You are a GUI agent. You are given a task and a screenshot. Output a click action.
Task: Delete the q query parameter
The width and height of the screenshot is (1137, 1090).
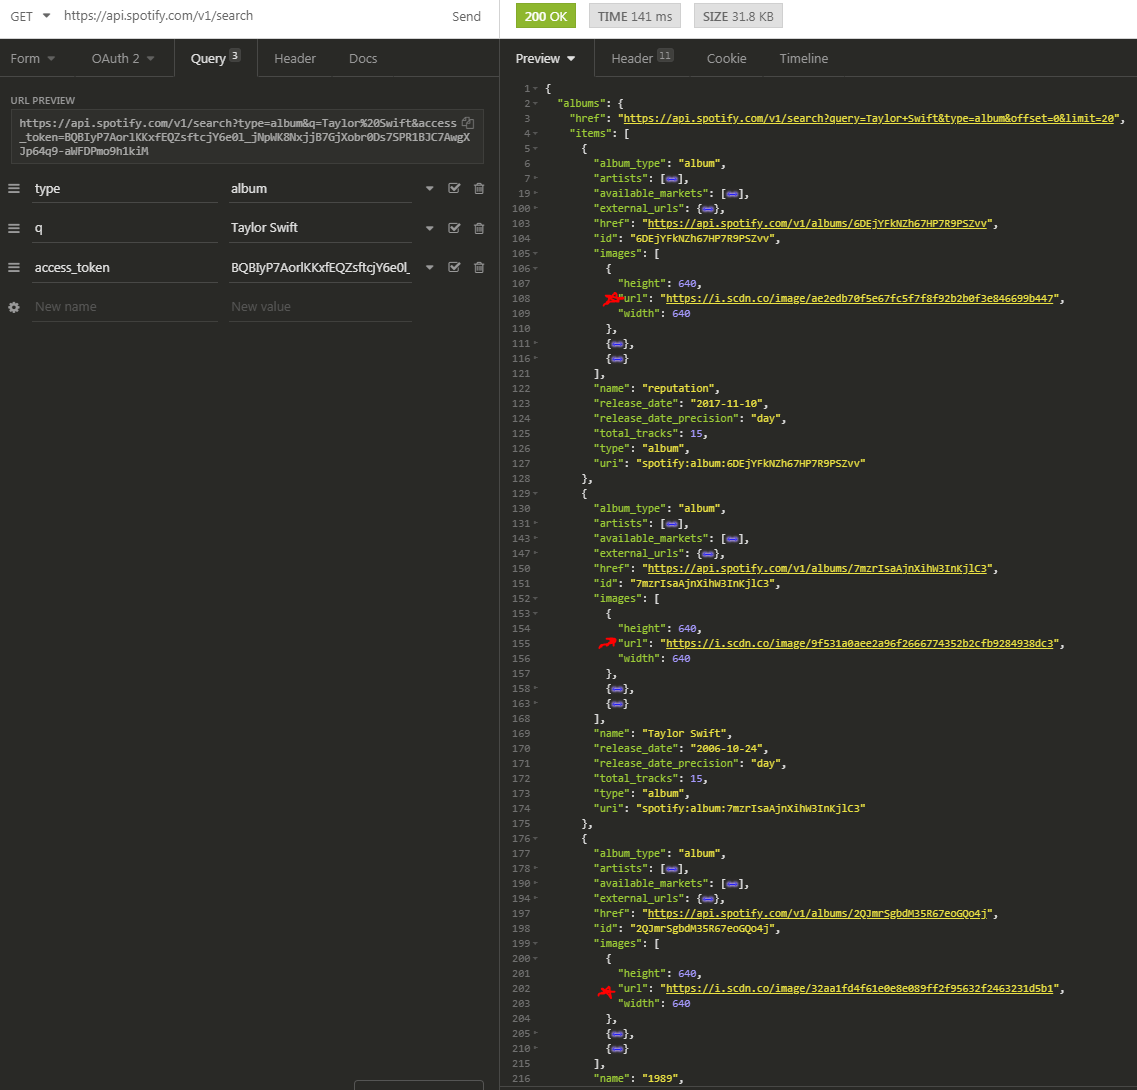point(479,228)
